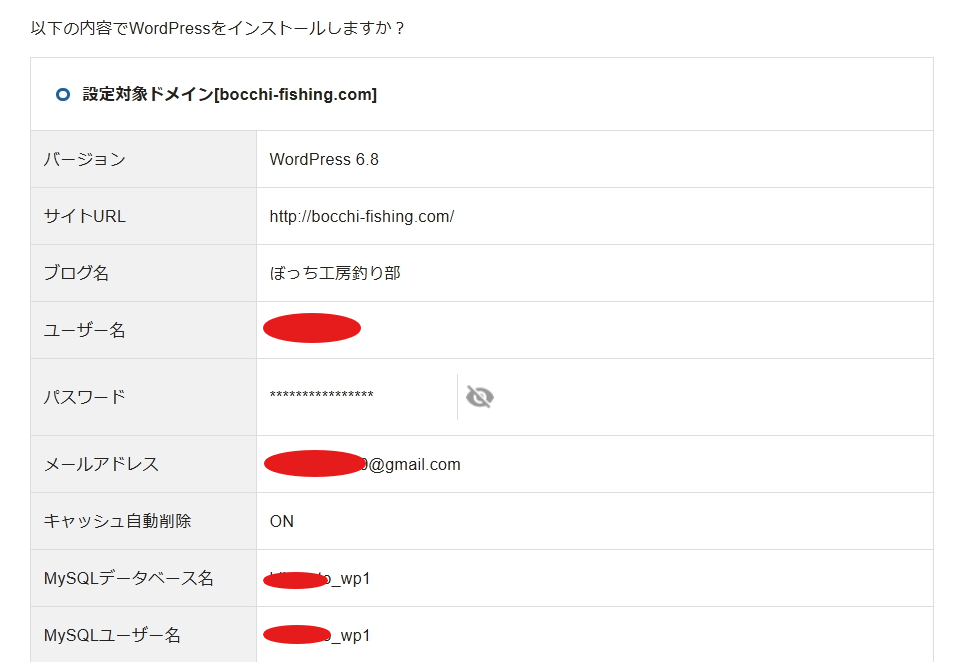This screenshot has height=662, width=960.
Task: Click the WordPress install confirmation question text
Action: pyautogui.click(x=218, y=28)
